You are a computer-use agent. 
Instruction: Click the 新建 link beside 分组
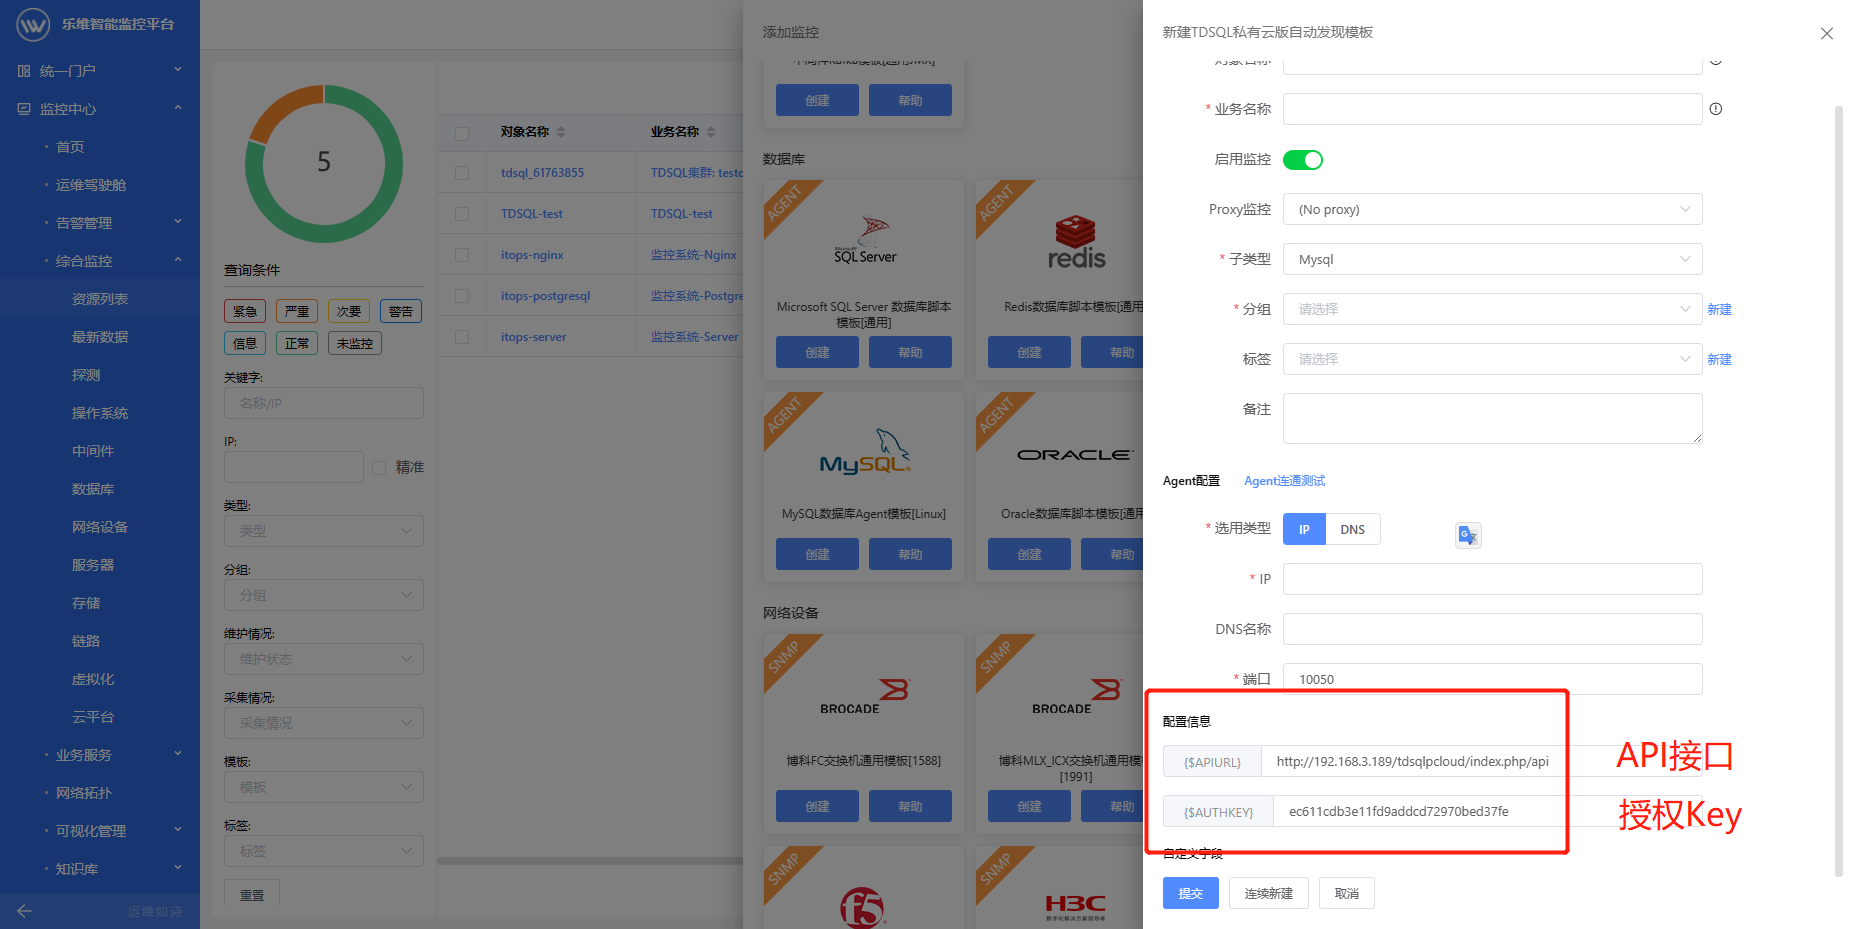click(1719, 309)
